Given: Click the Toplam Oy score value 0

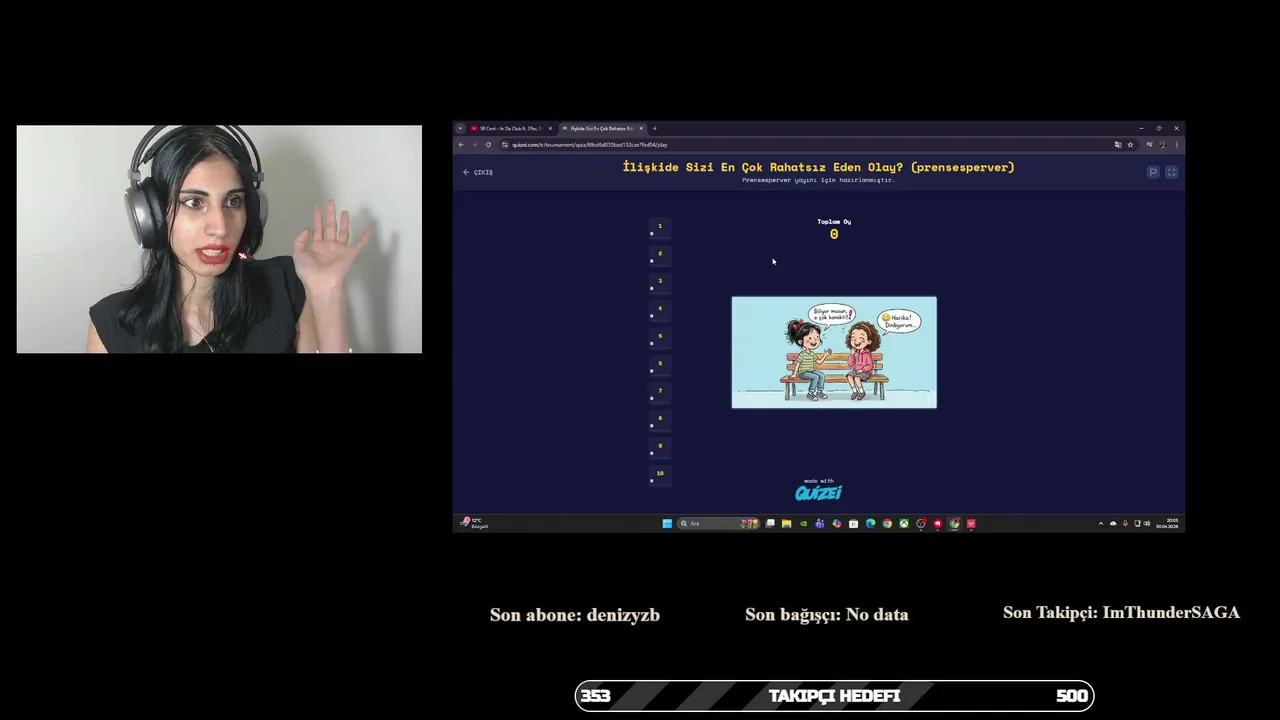Looking at the screenshot, I should tap(834, 234).
